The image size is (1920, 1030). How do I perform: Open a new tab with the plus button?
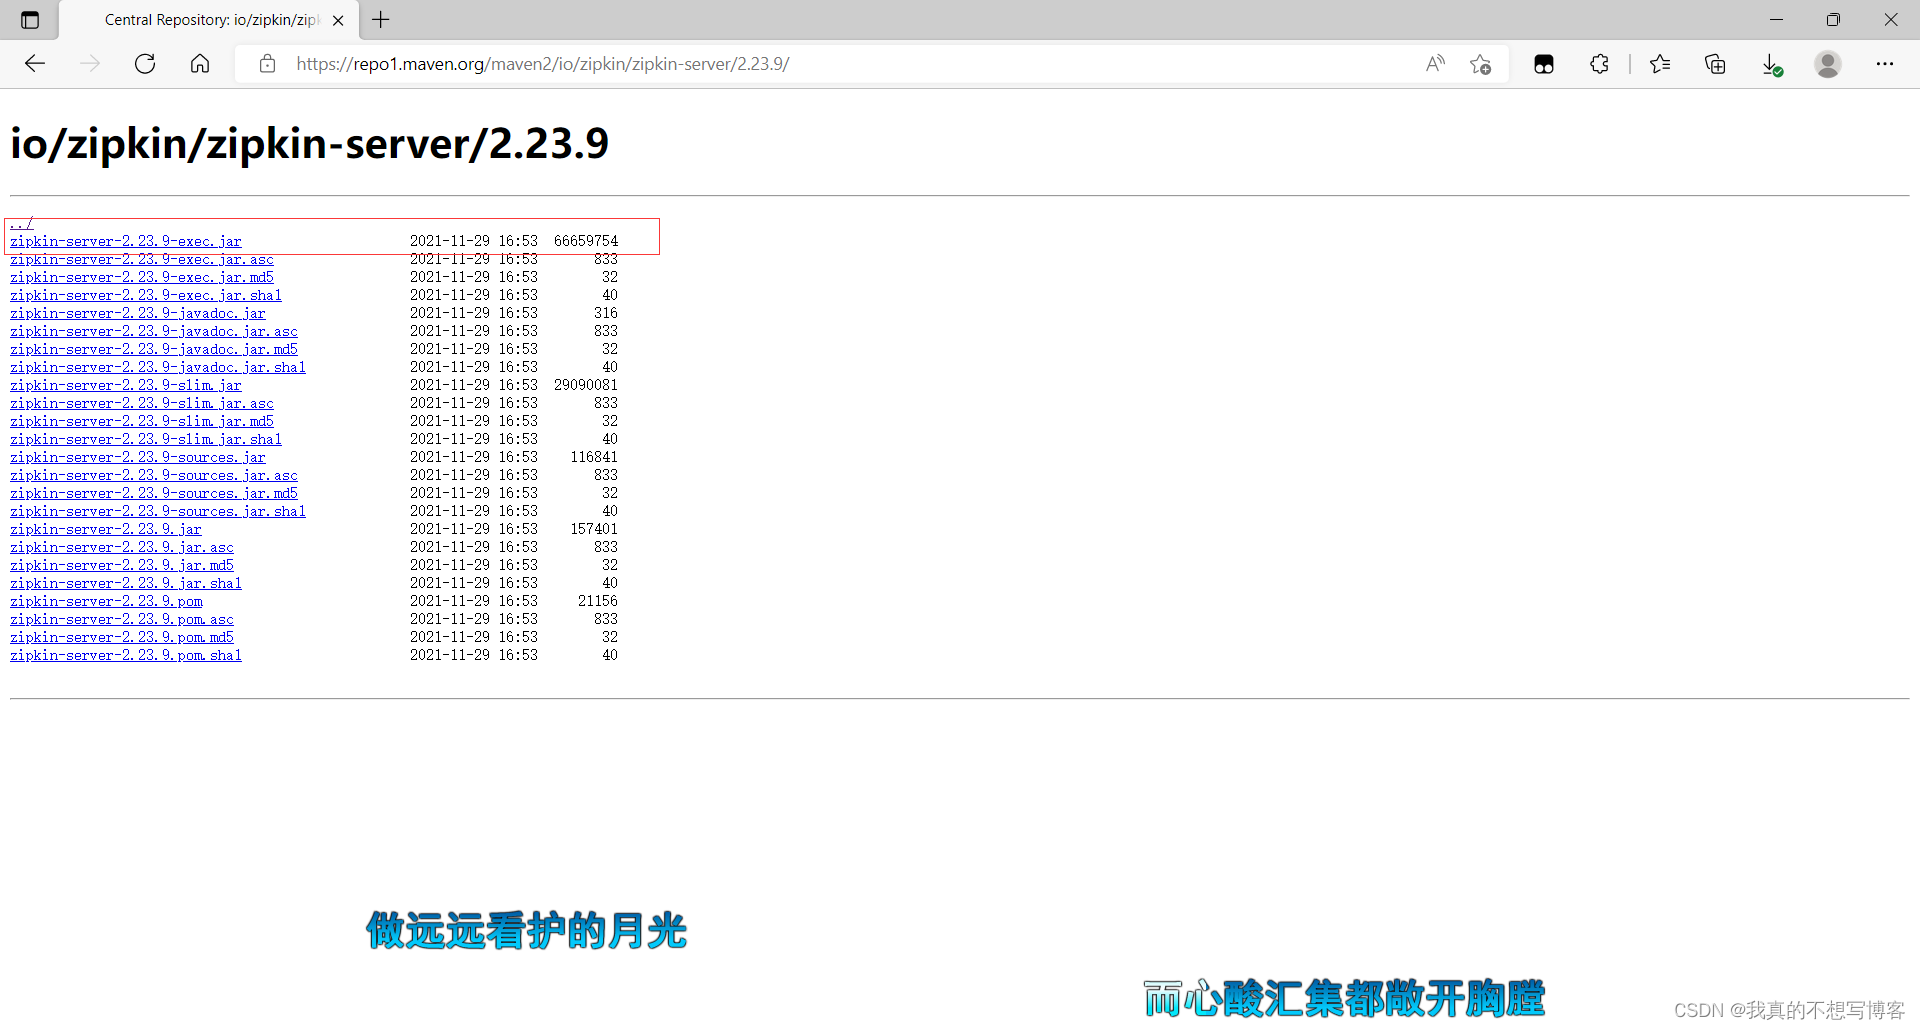[x=381, y=20]
